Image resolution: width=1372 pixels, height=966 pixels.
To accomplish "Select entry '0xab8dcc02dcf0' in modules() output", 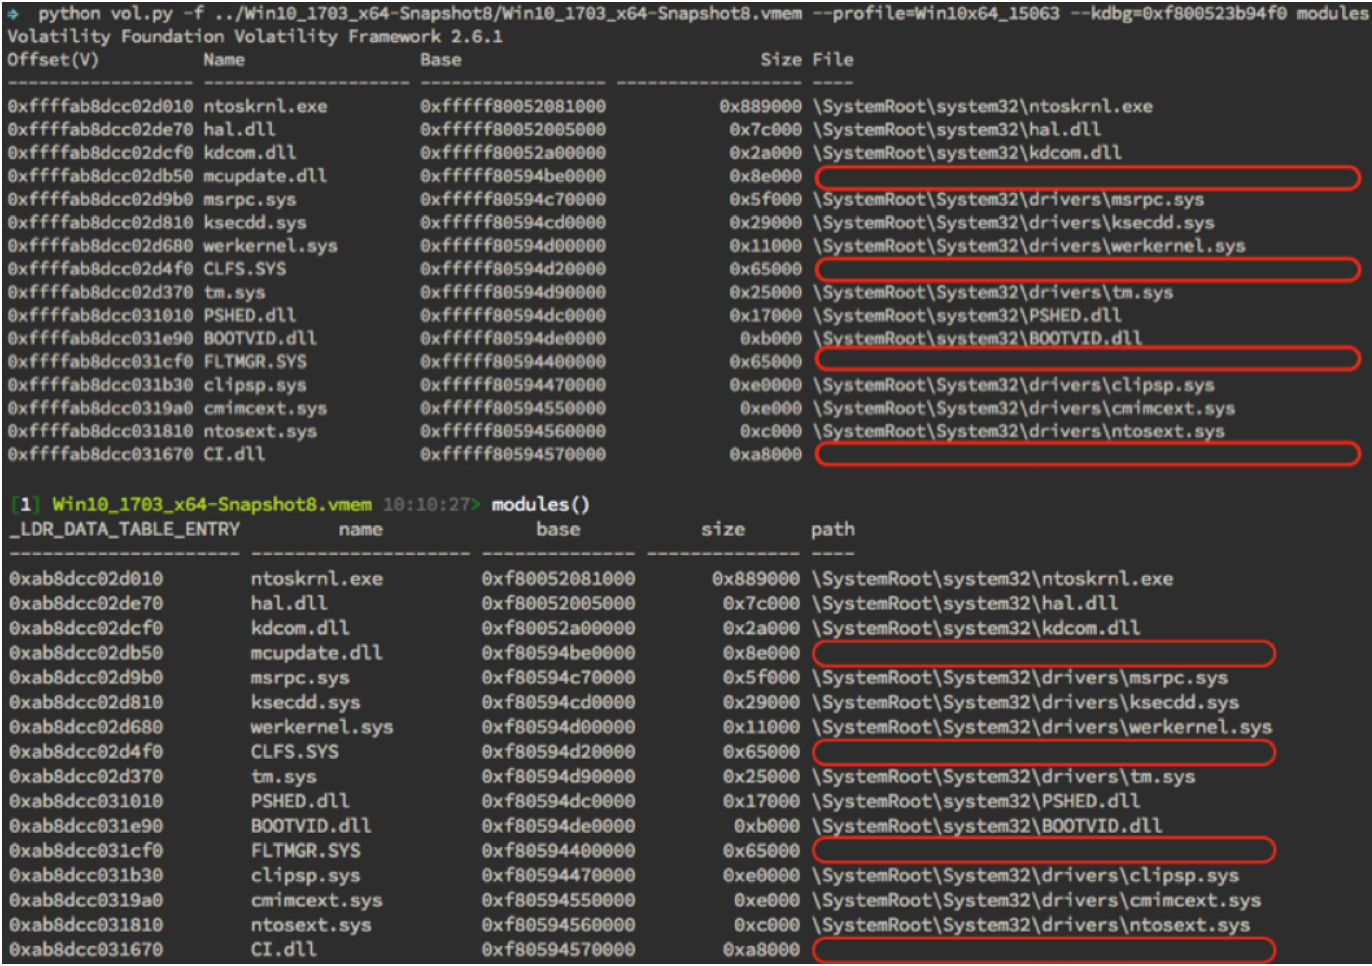I will pos(86,628).
